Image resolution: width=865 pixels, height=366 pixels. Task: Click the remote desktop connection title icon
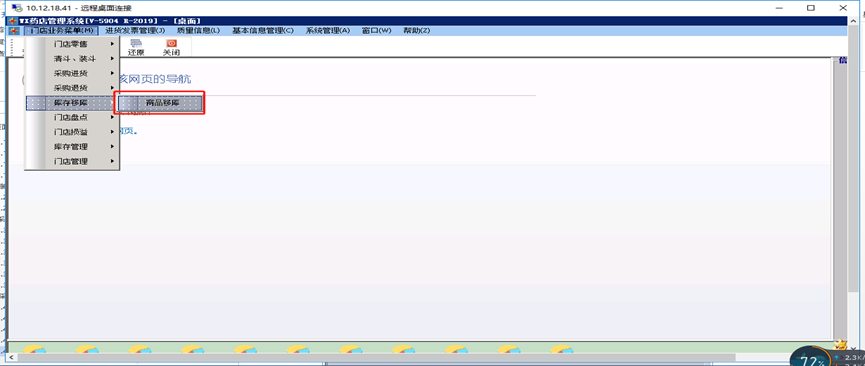[17, 8]
